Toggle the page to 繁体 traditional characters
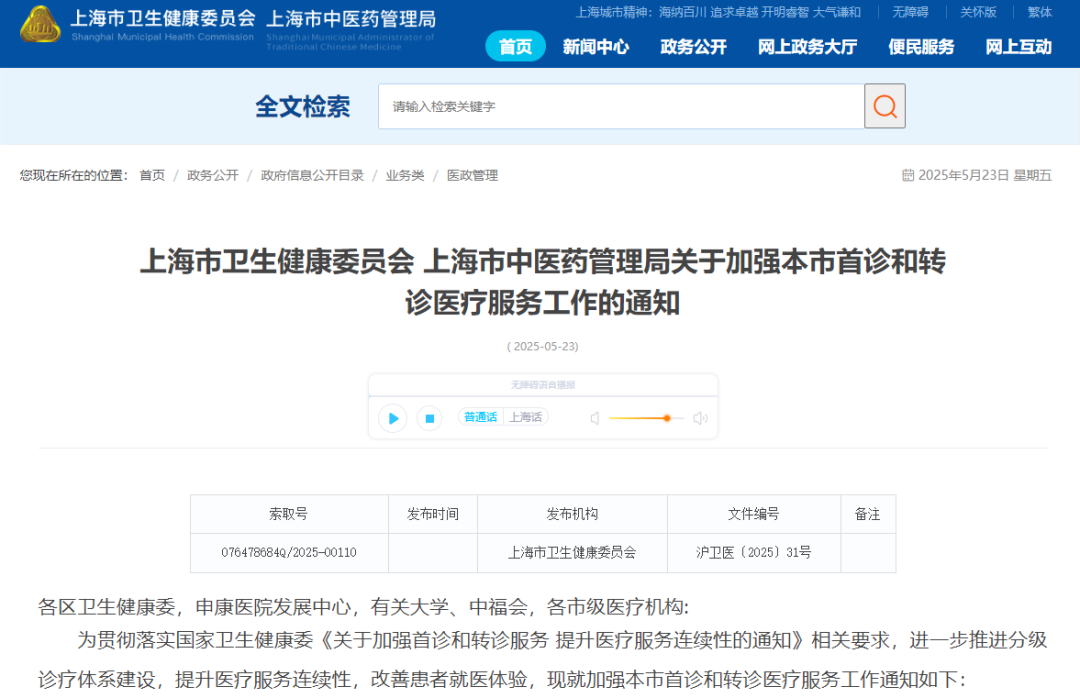This screenshot has height=698, width=1080. (x=1039, y=12)
